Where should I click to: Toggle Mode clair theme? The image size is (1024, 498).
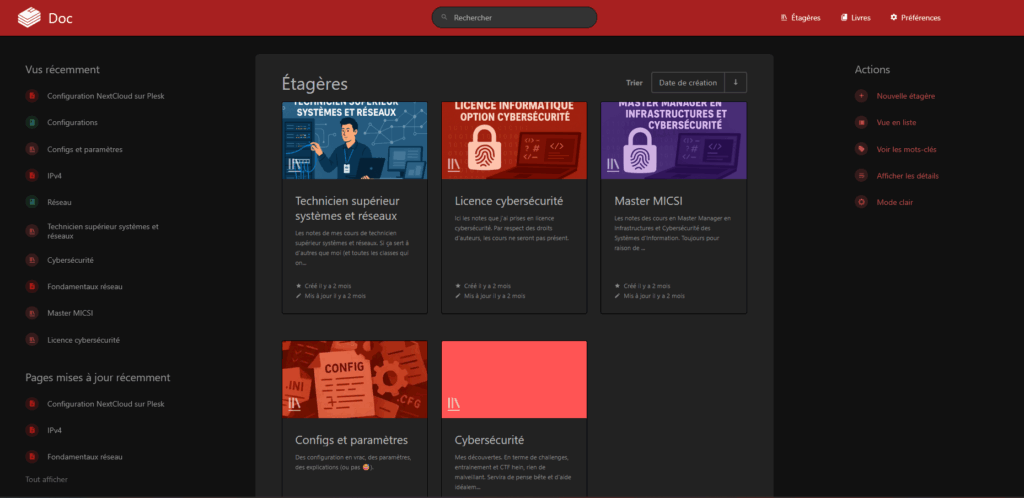tap(896, 202)
